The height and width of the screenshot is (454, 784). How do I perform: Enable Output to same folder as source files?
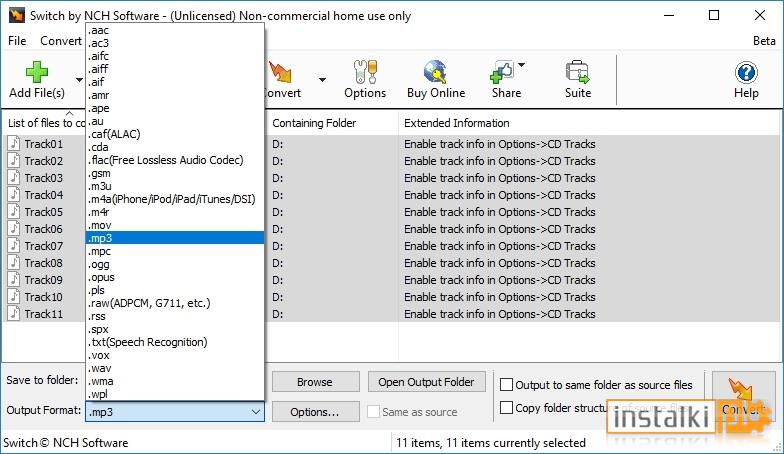point(506,384)
